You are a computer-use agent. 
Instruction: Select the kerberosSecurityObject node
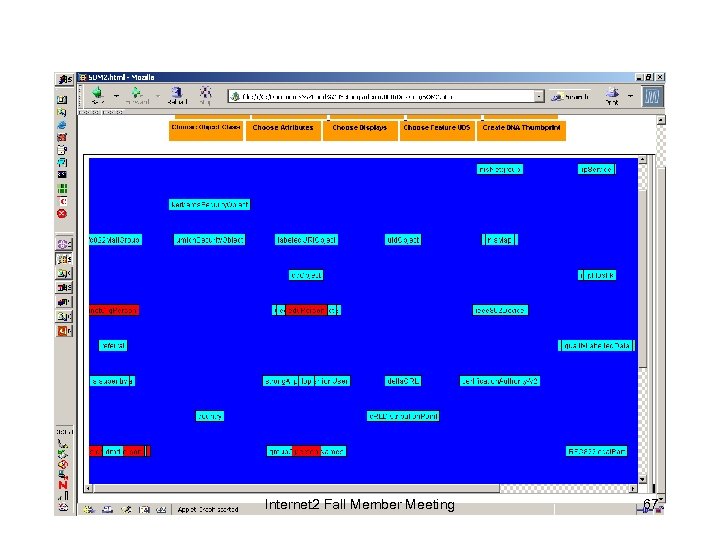coord(209,204)
